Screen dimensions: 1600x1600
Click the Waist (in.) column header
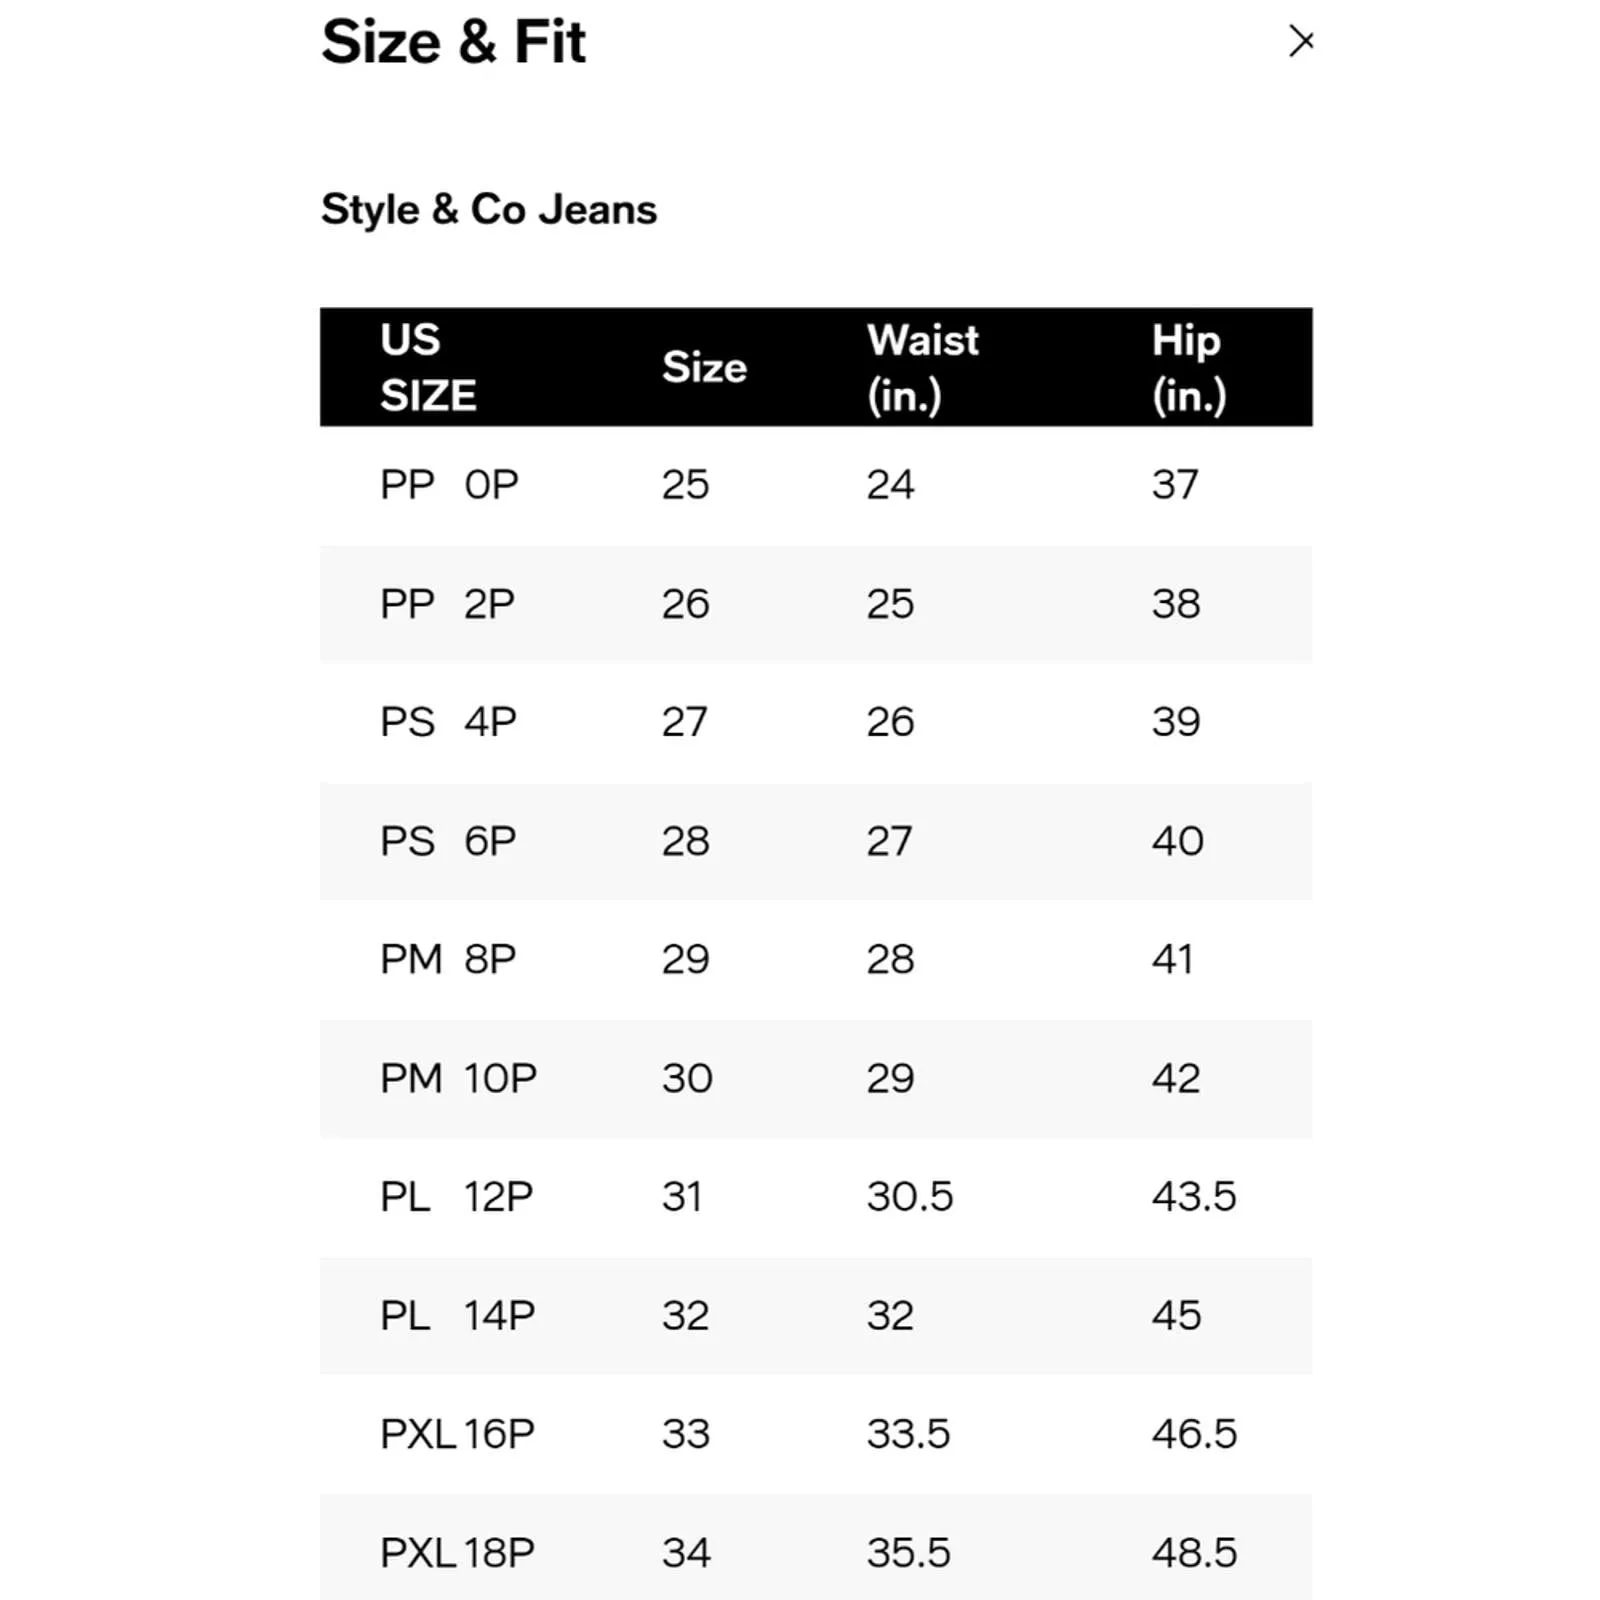click(922, 367)
